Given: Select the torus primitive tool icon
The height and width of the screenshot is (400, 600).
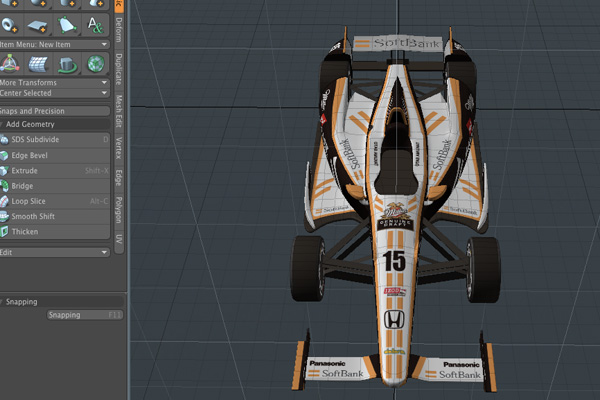Looking at the screenshot, I should pyautogui.click(x=9, y=25).
